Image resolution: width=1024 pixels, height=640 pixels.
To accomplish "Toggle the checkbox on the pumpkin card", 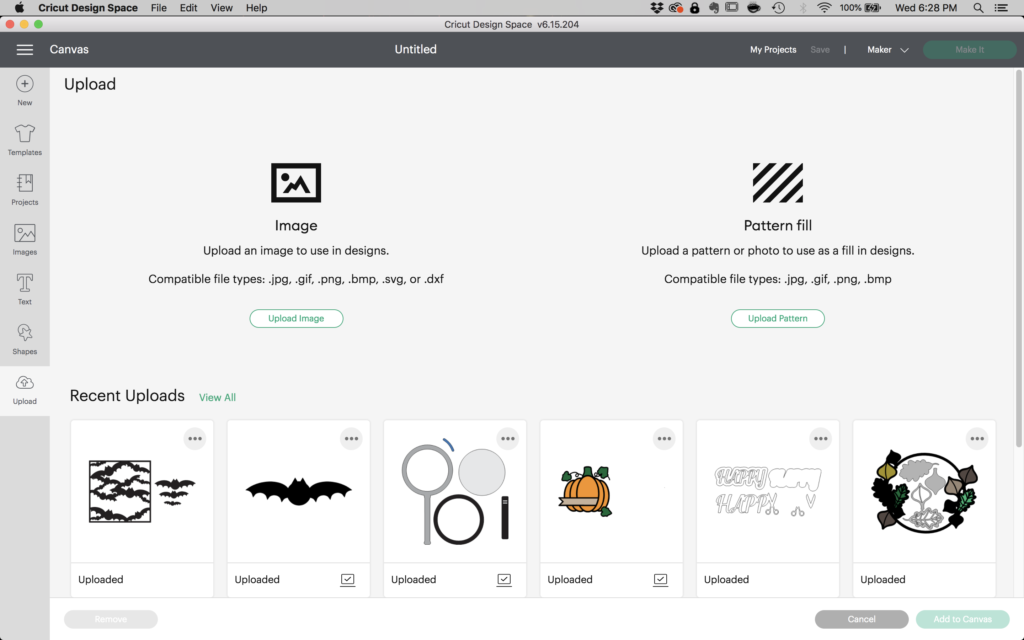I will click(660, 579).
